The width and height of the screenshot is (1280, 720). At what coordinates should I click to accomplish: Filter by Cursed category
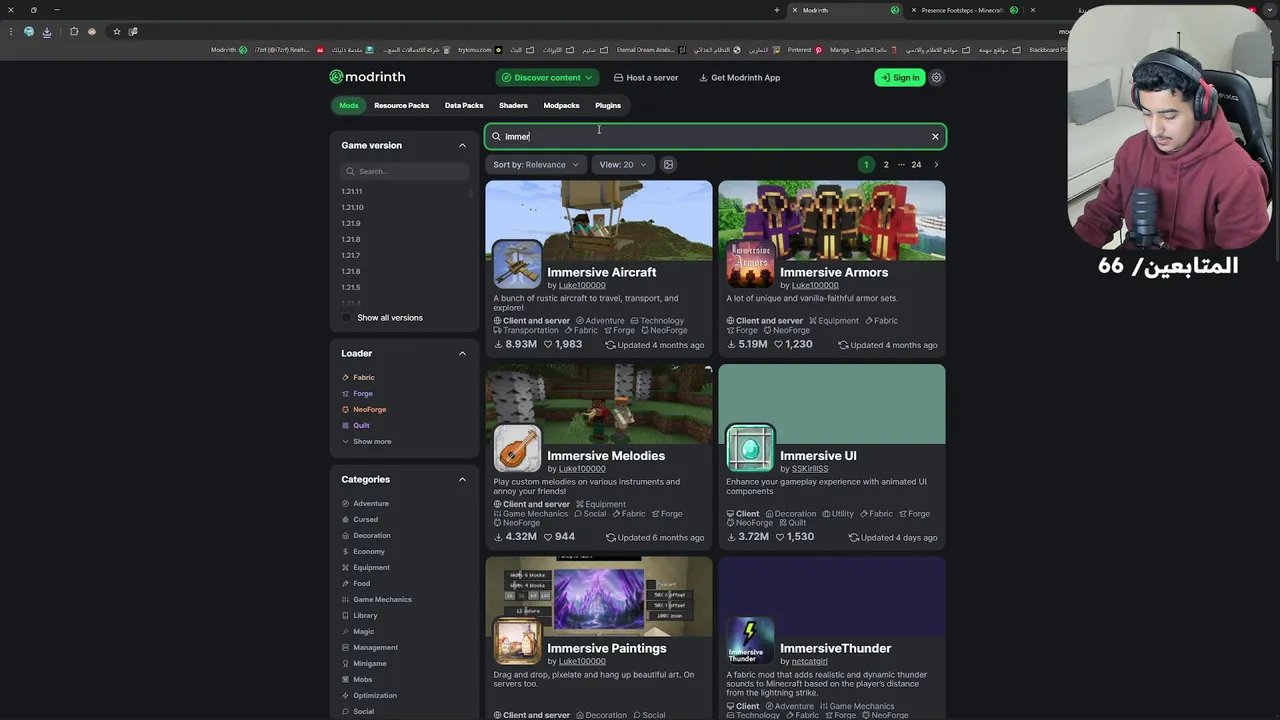point(360,519)
